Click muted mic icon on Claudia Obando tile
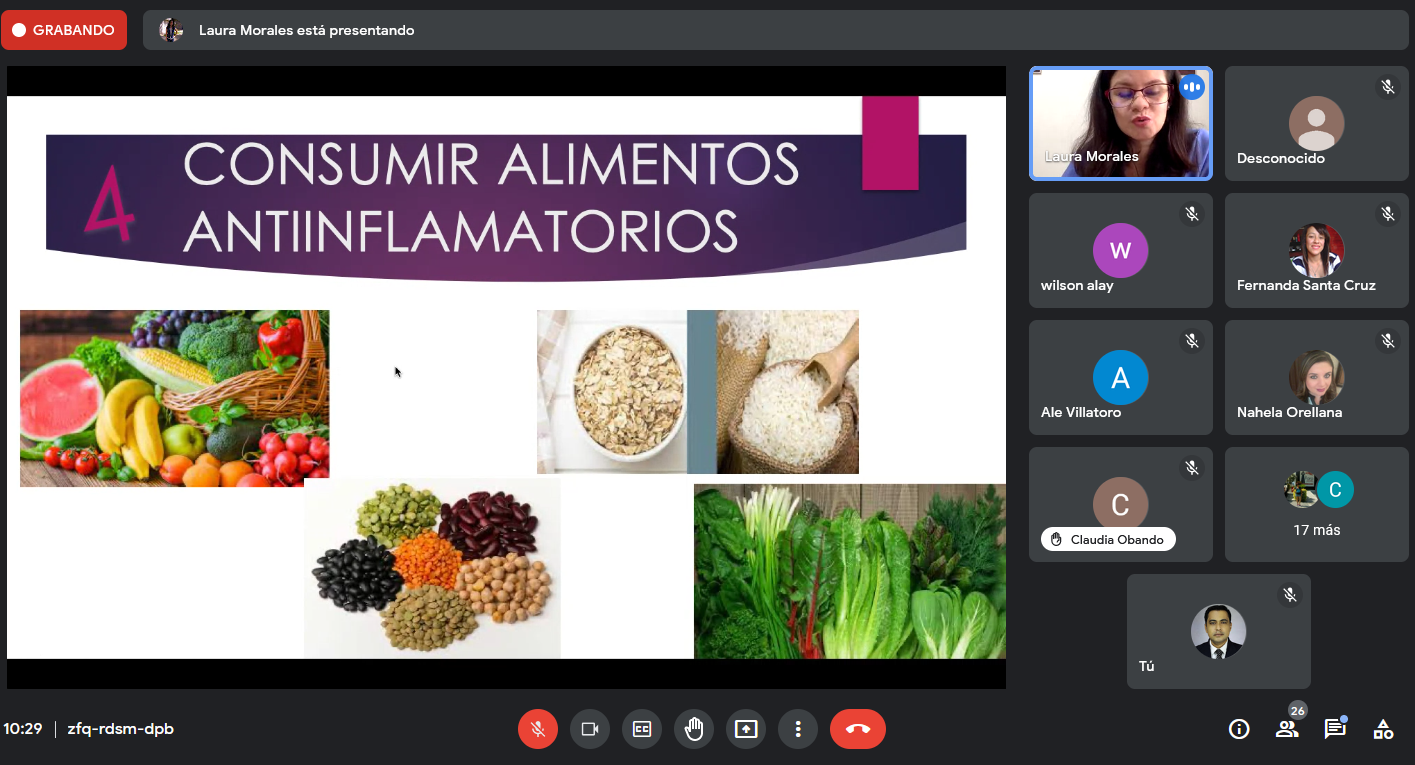This screenshot has width=1415, height=765. (1192, 468)
